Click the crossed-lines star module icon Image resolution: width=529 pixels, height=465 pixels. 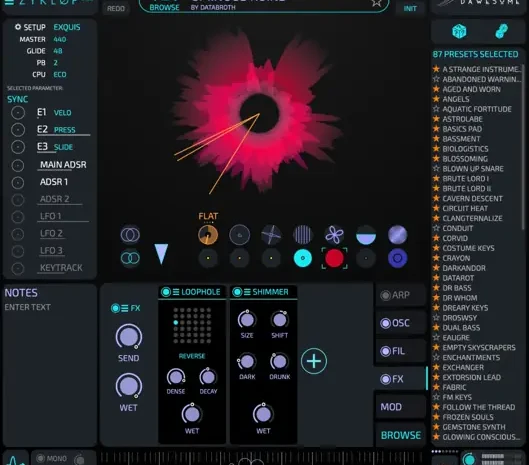[271, 235]
